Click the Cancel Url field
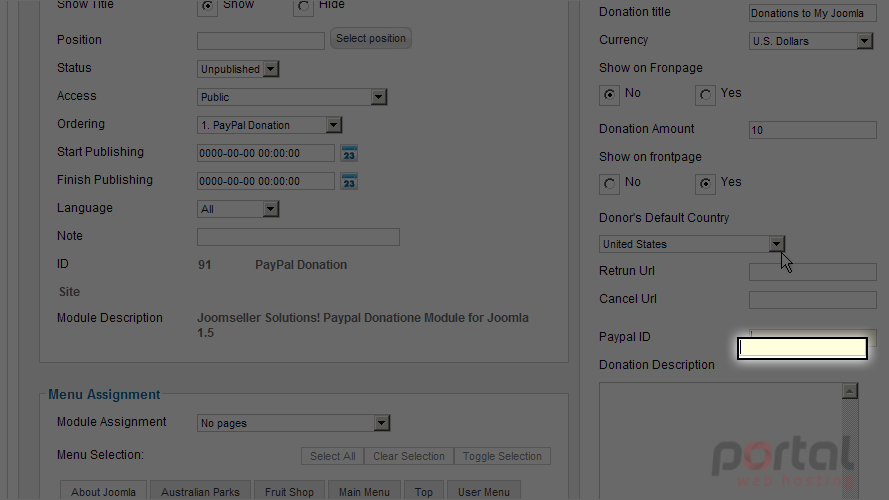 tap(812, 300)
